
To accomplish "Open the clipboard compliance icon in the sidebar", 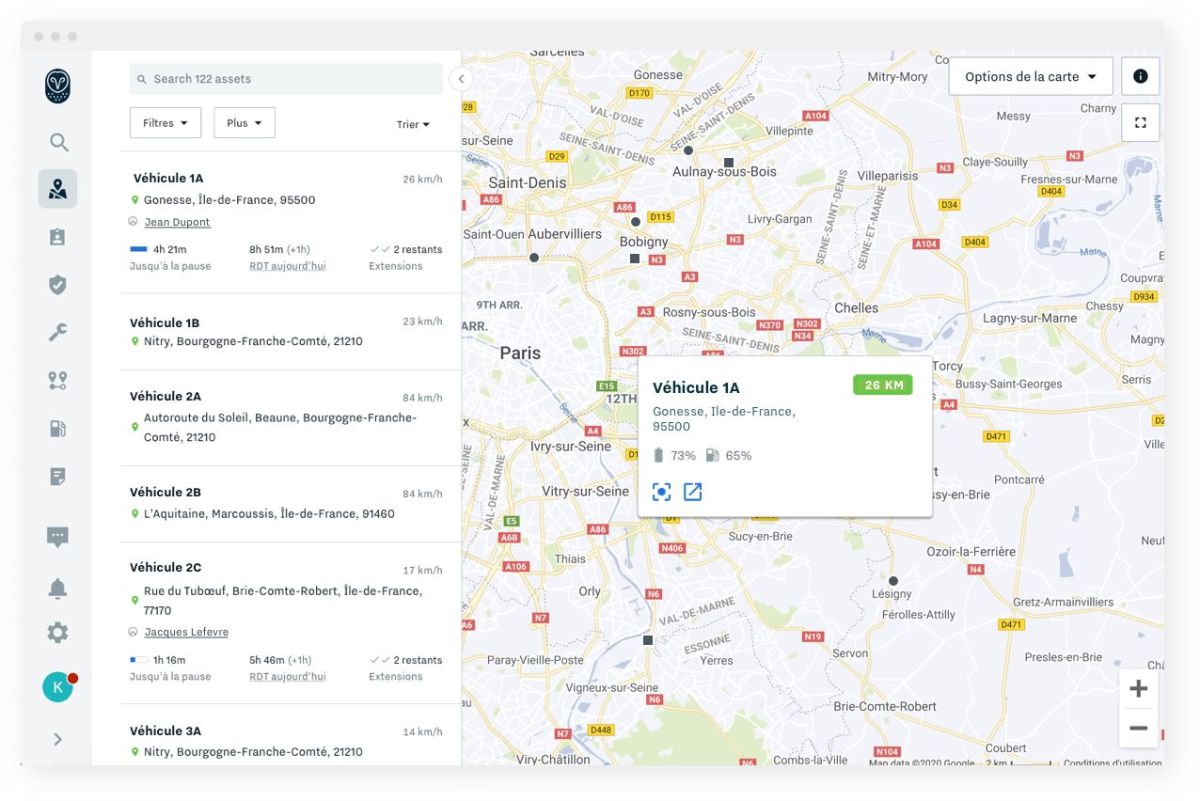I will tap(58, 237).
